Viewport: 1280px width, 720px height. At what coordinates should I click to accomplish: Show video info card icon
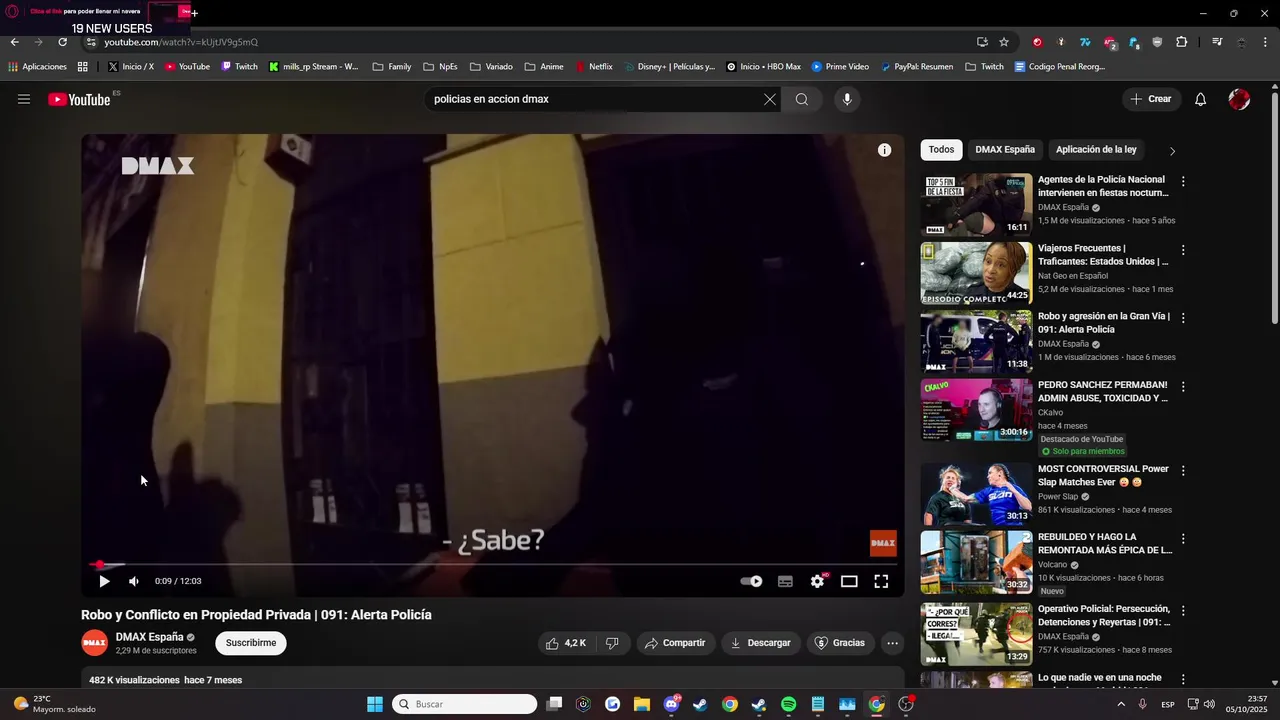[884, 150]
